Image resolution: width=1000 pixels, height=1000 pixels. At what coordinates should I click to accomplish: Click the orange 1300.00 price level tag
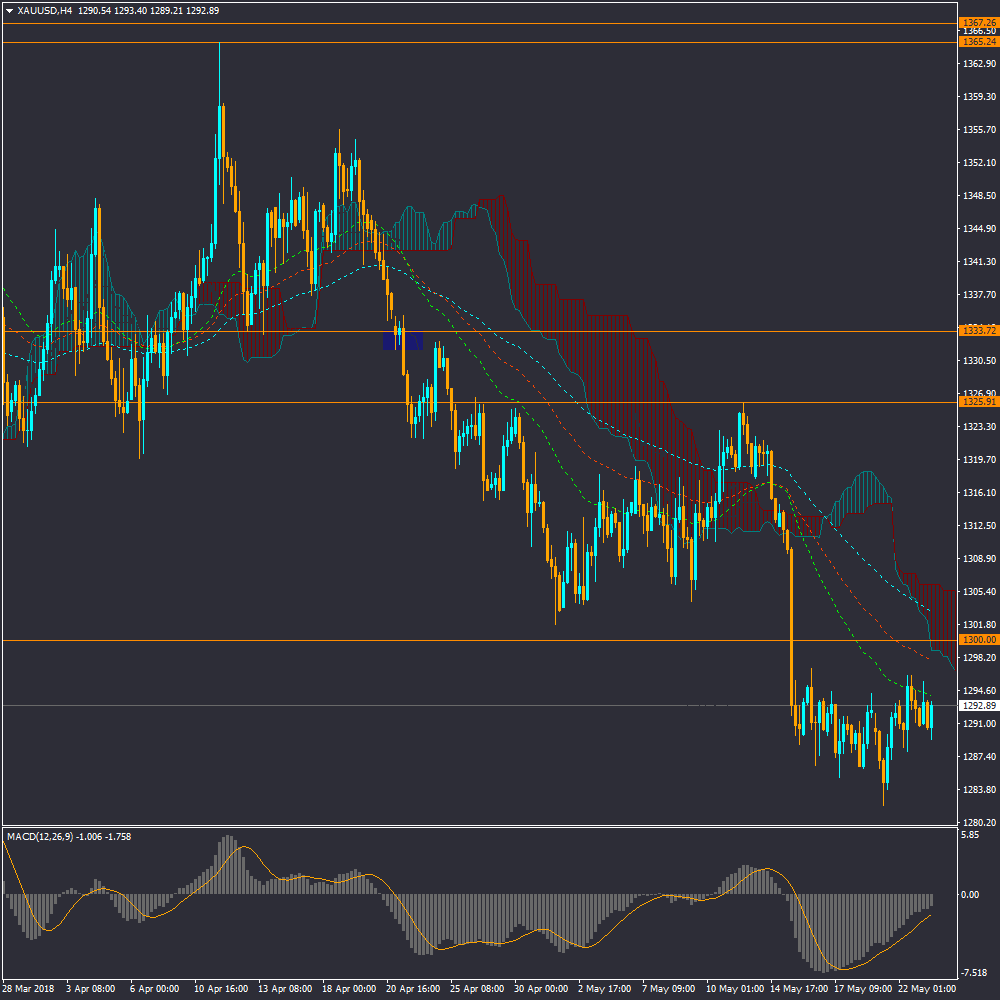coord(978,640)
